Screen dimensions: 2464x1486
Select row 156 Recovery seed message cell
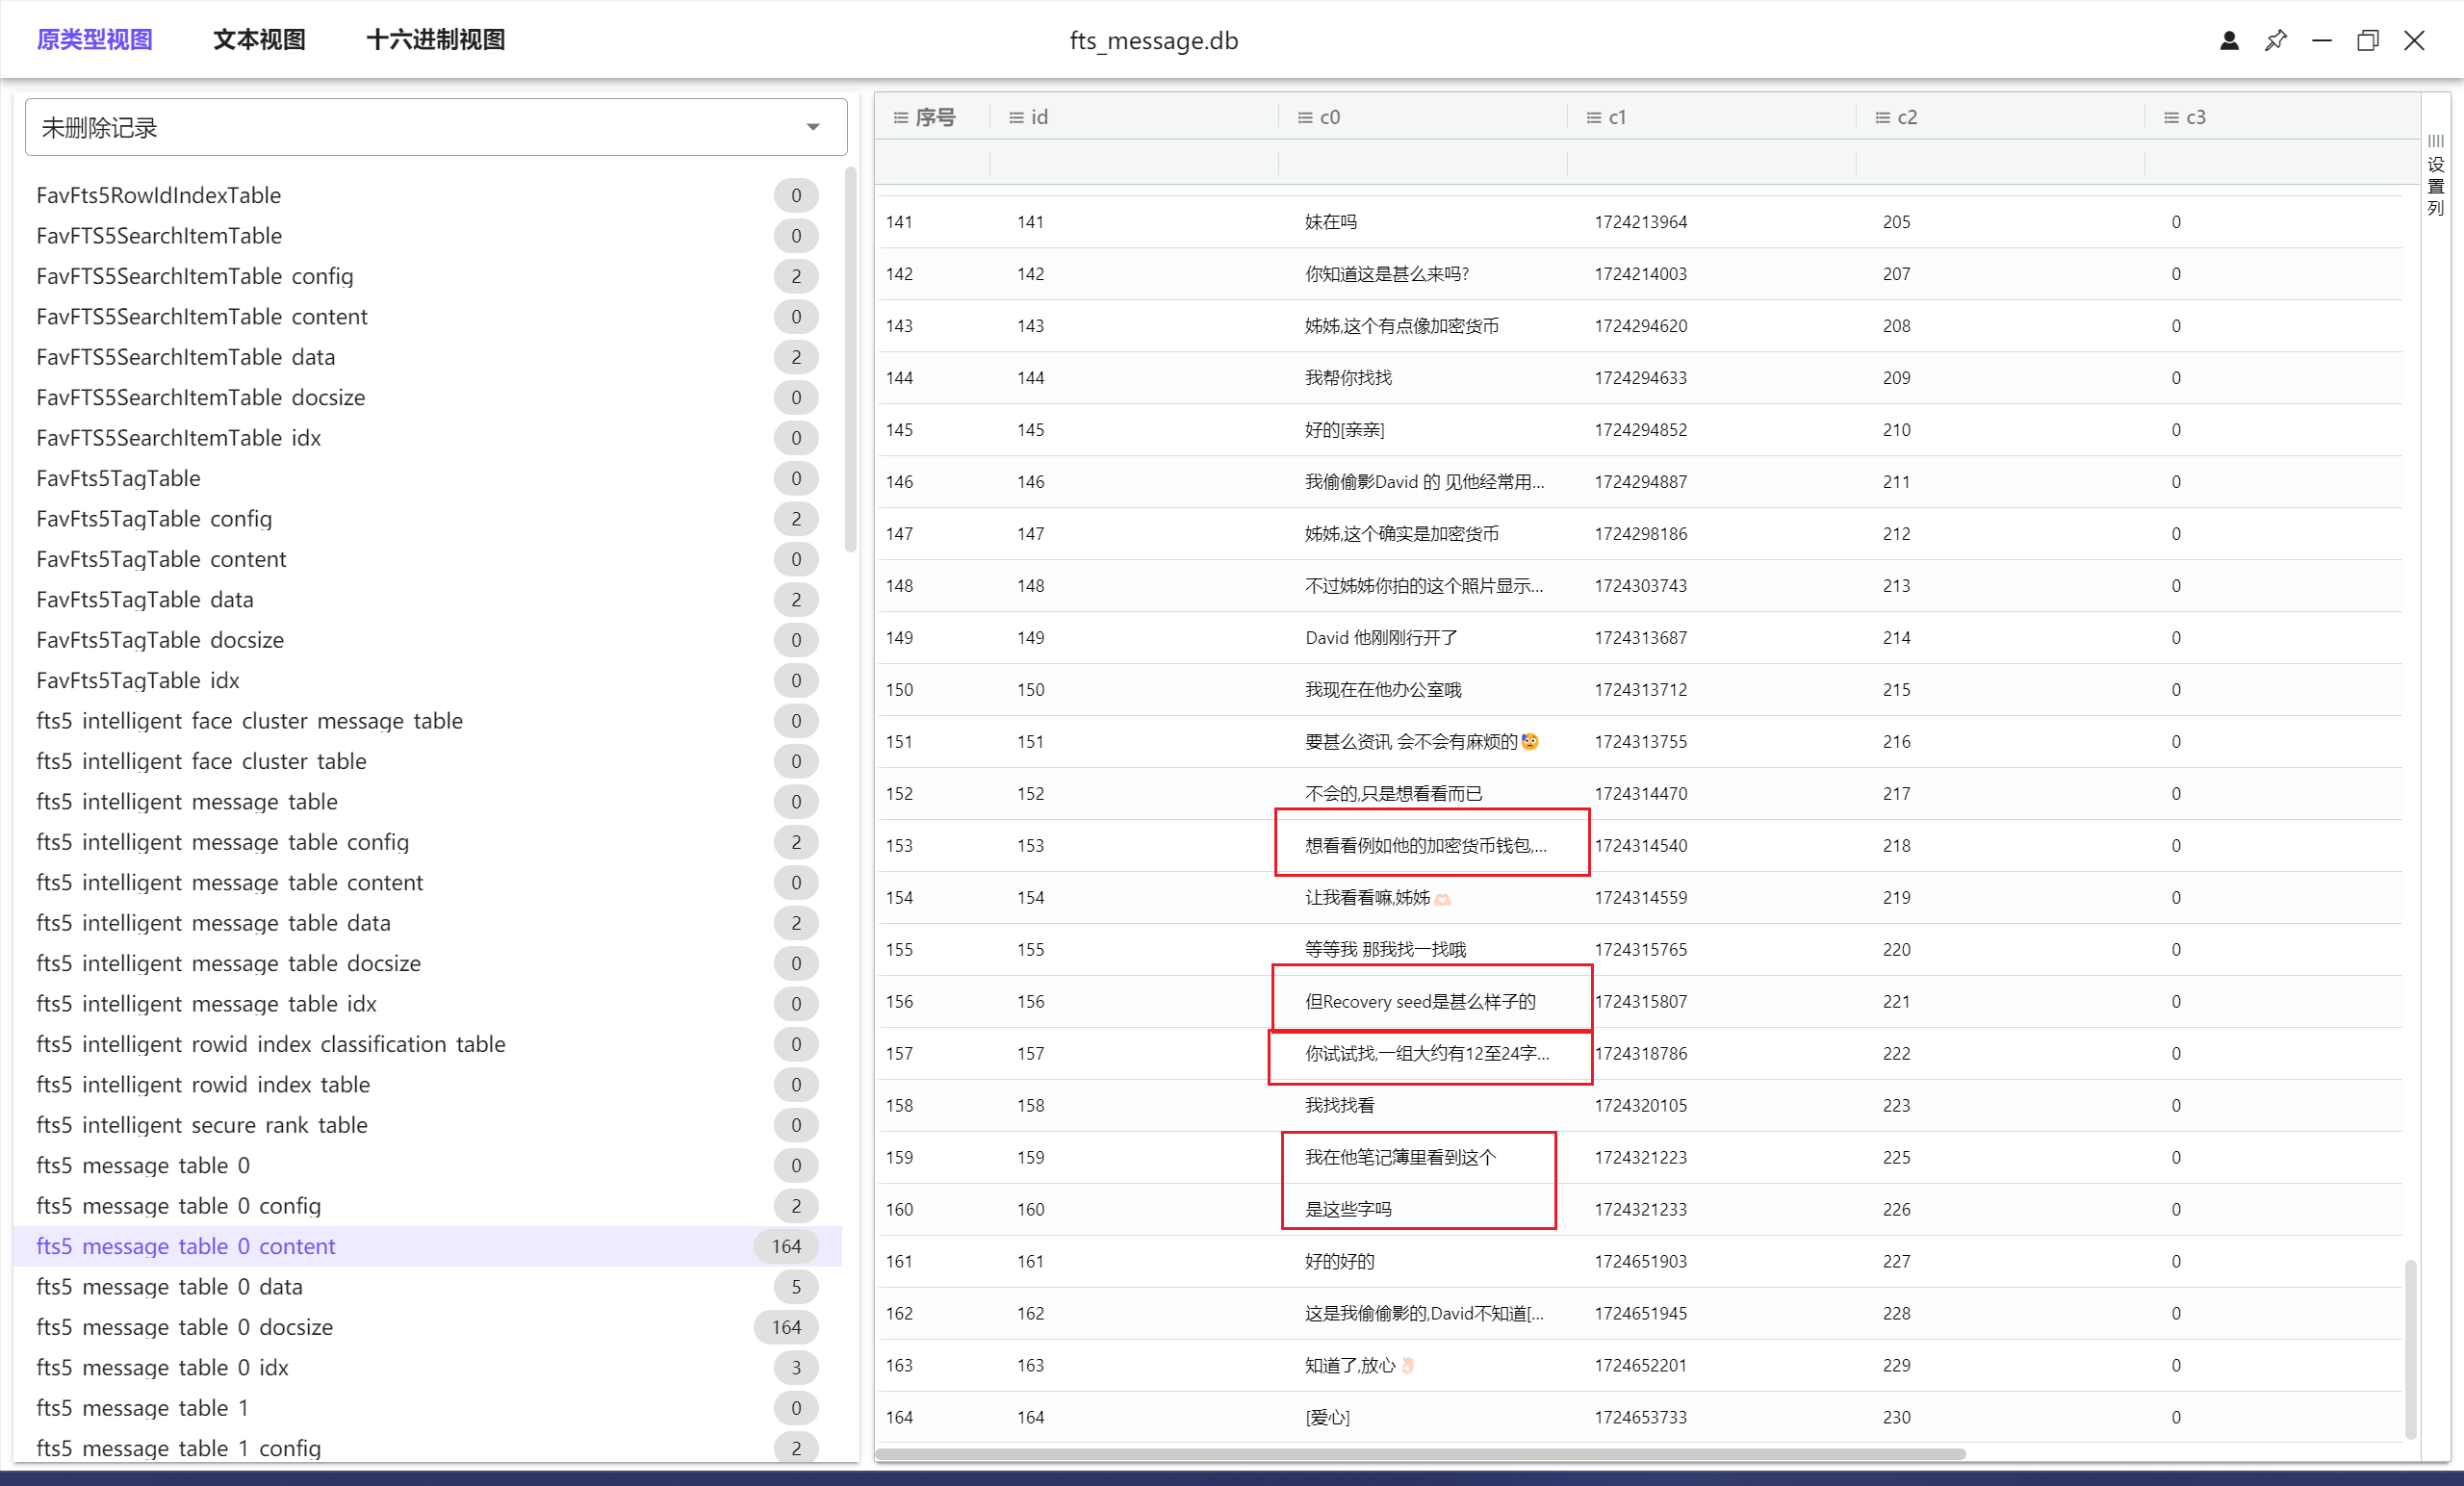tap(1420, 1001)
